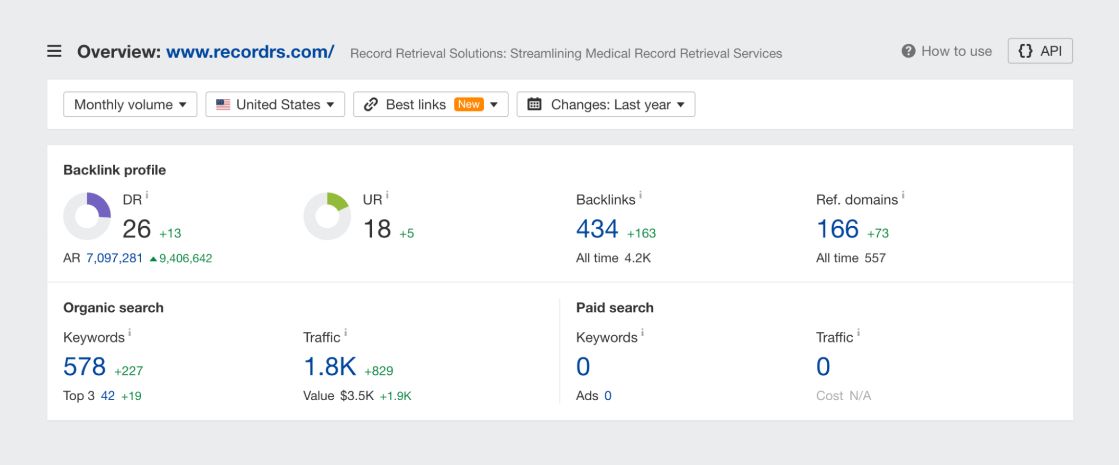Click the Organic search heading
Viewport: 1119px width, 465px height.
[x=113, y=307]
